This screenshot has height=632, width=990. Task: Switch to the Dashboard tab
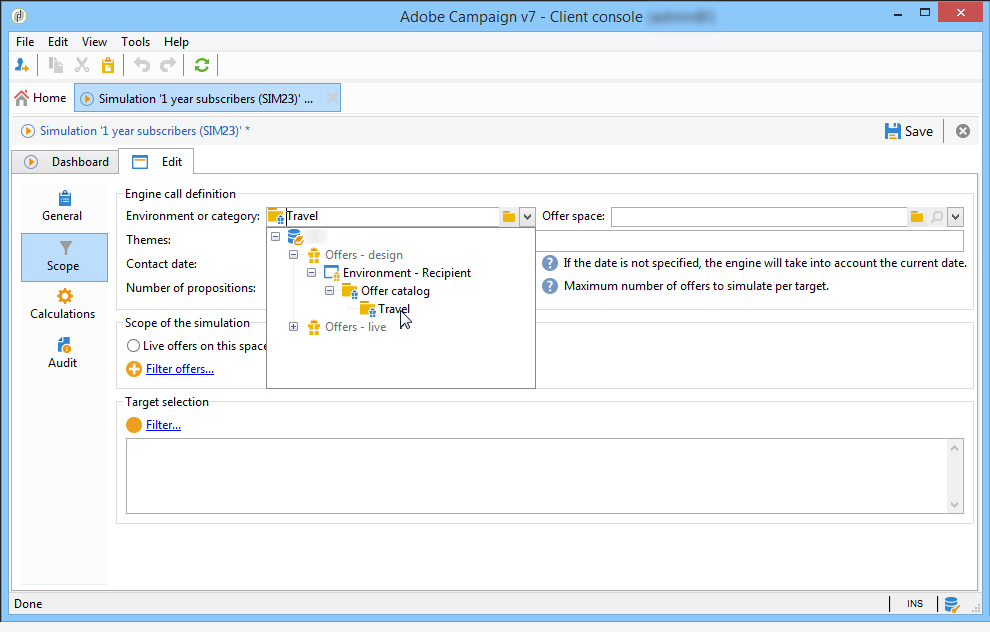pyautogui.click(x=66, y=162)
